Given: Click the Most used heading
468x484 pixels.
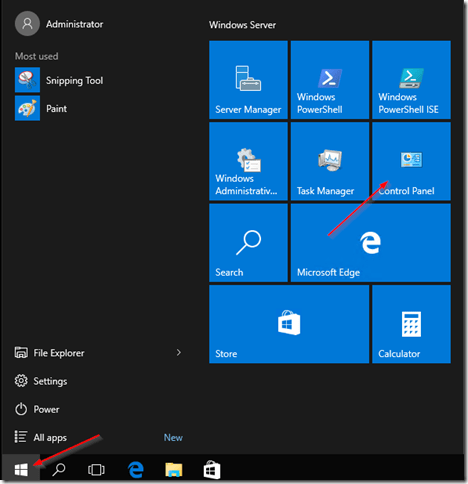Looking at the screenshot, I should point(36,56).
